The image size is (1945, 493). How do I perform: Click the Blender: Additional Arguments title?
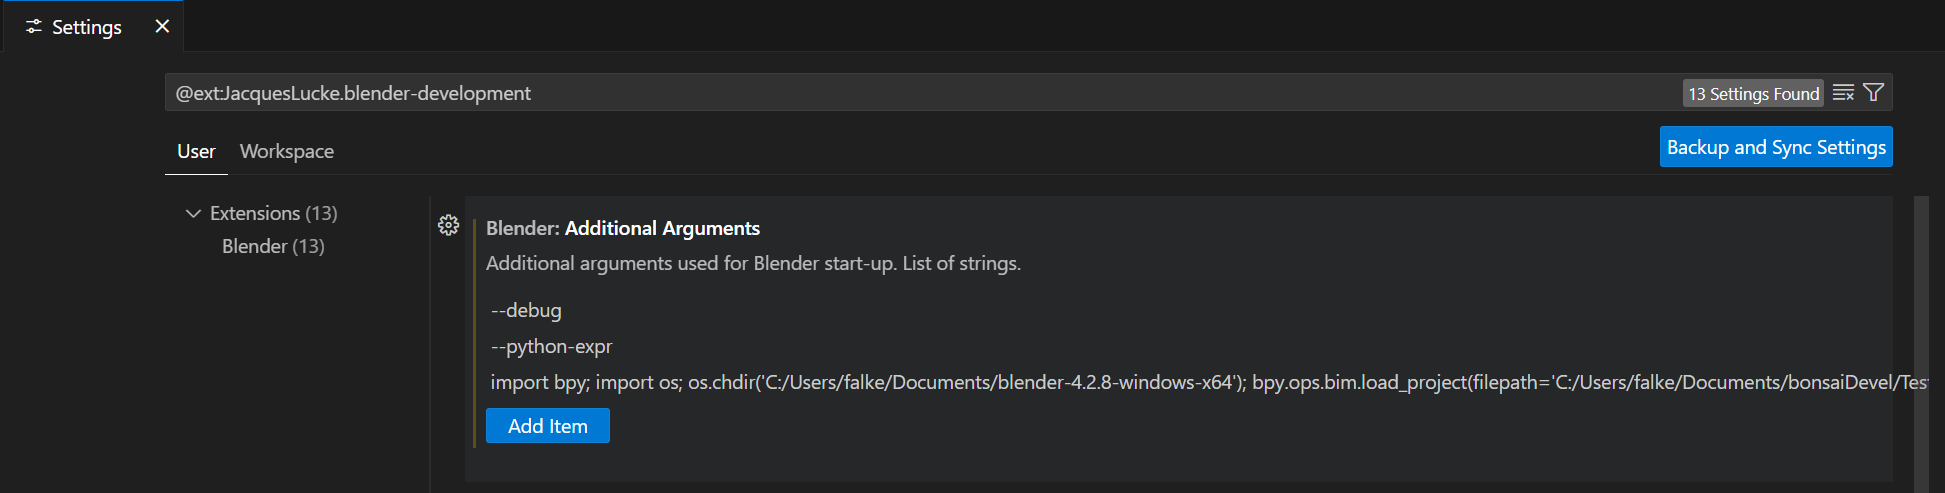(623, 228)
